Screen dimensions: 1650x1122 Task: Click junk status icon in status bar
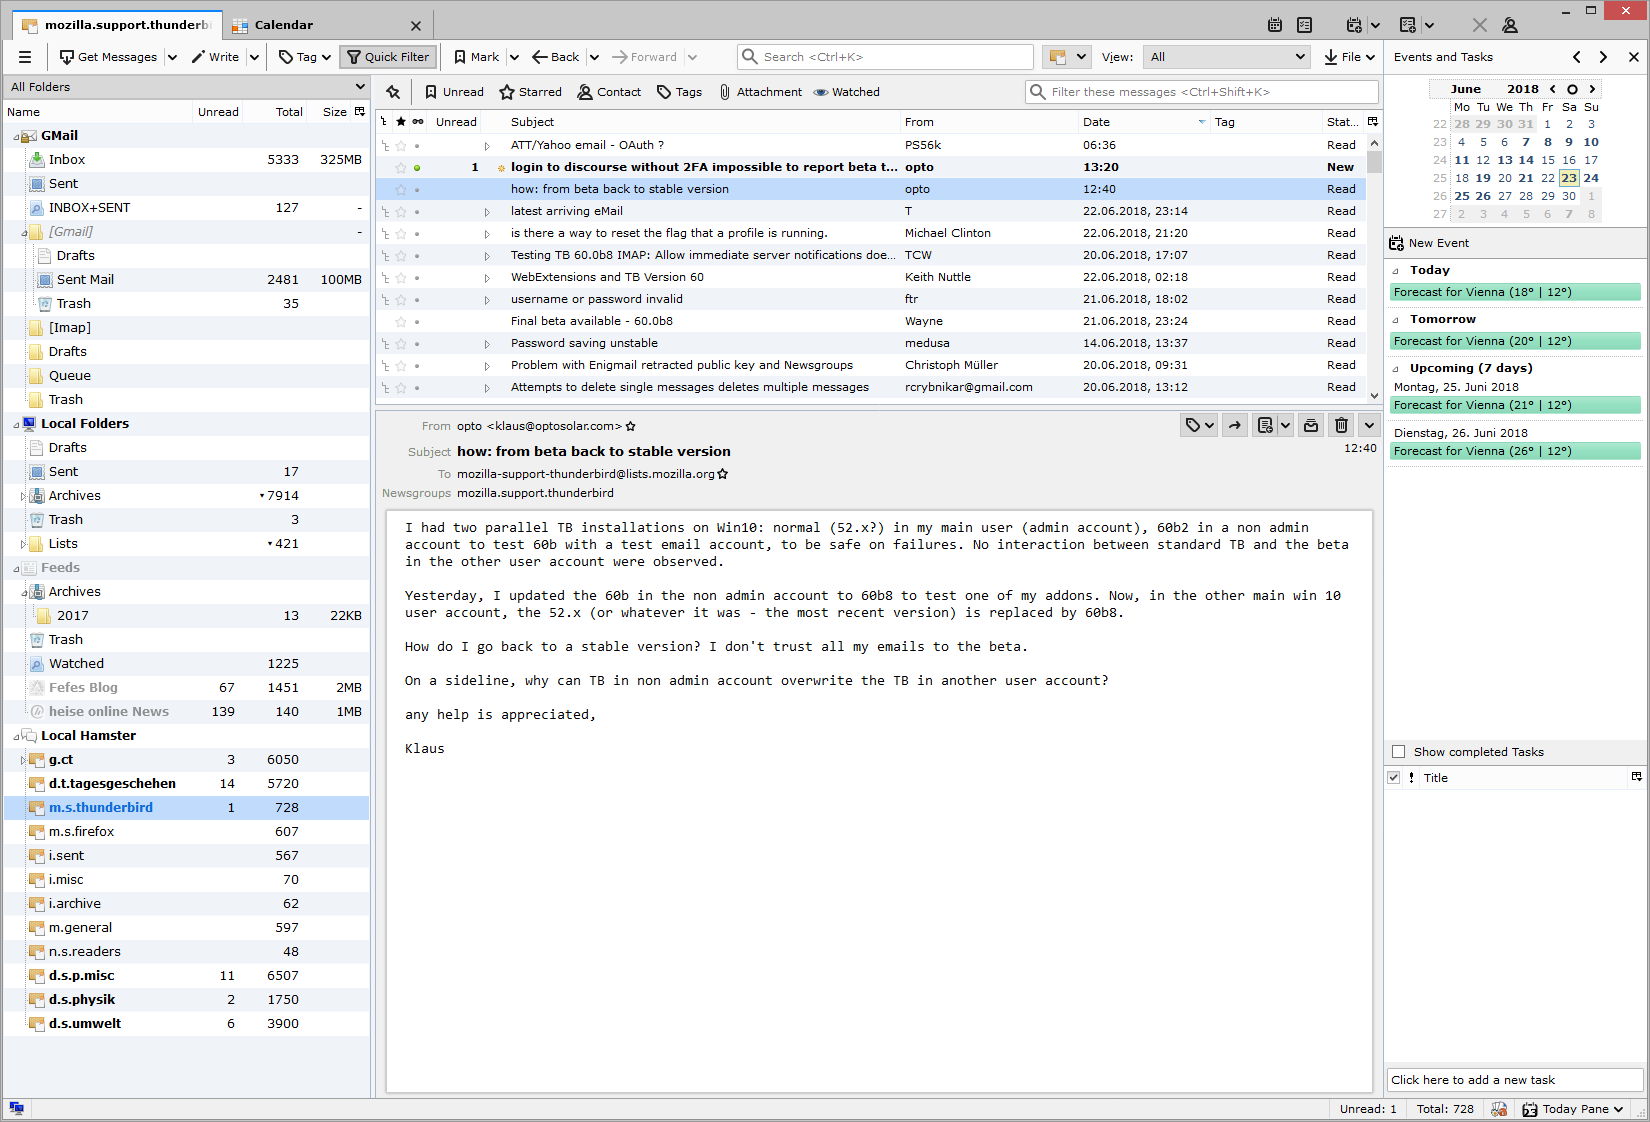click(x=1499, y=1109)
